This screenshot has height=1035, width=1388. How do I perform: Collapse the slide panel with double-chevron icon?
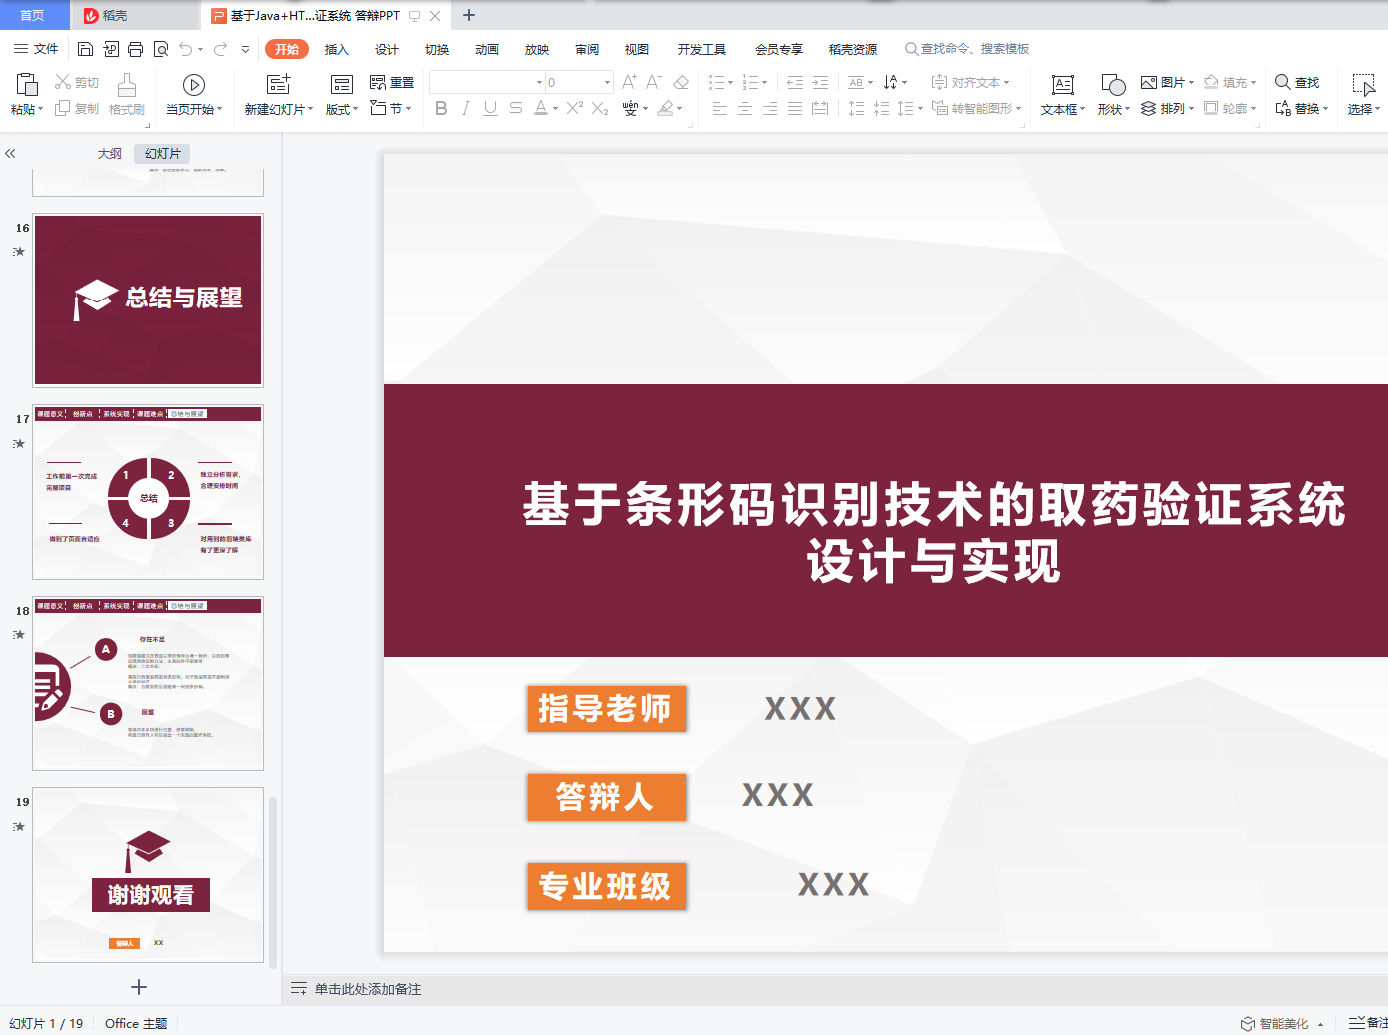[10, 153]
